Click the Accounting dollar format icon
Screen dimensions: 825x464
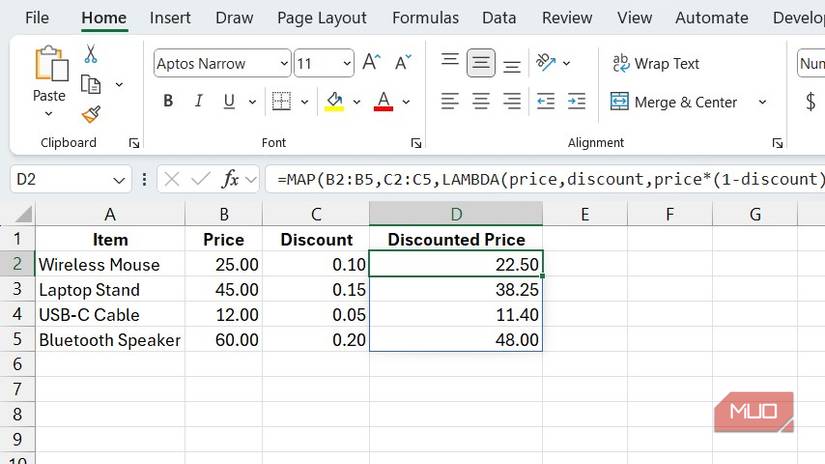coord(811,101)
